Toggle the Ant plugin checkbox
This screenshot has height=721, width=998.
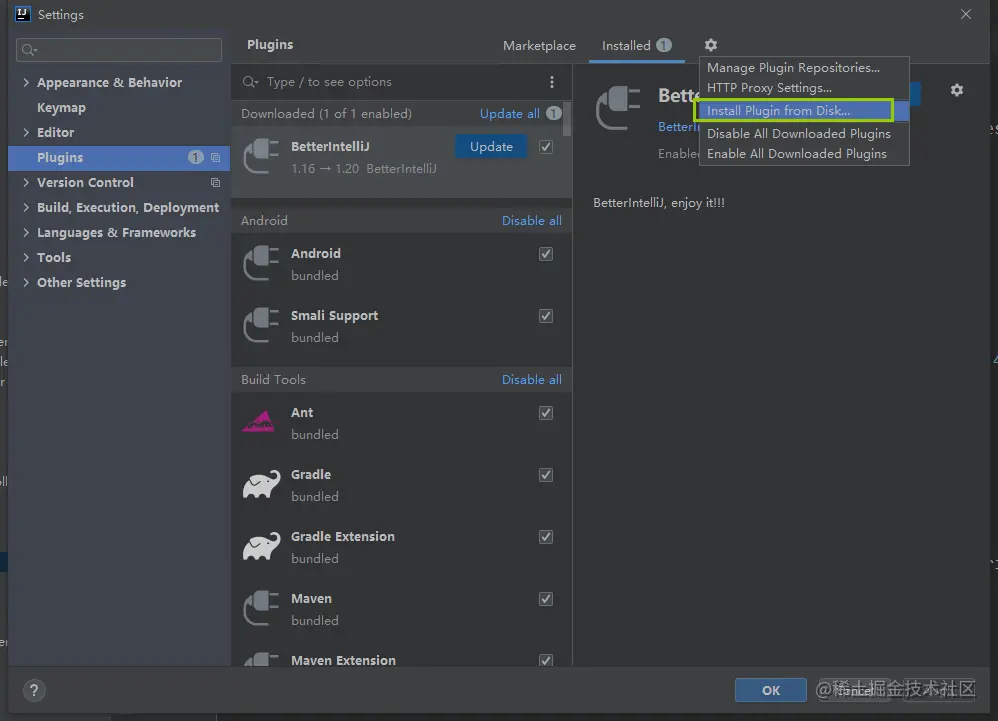(546, 413)
